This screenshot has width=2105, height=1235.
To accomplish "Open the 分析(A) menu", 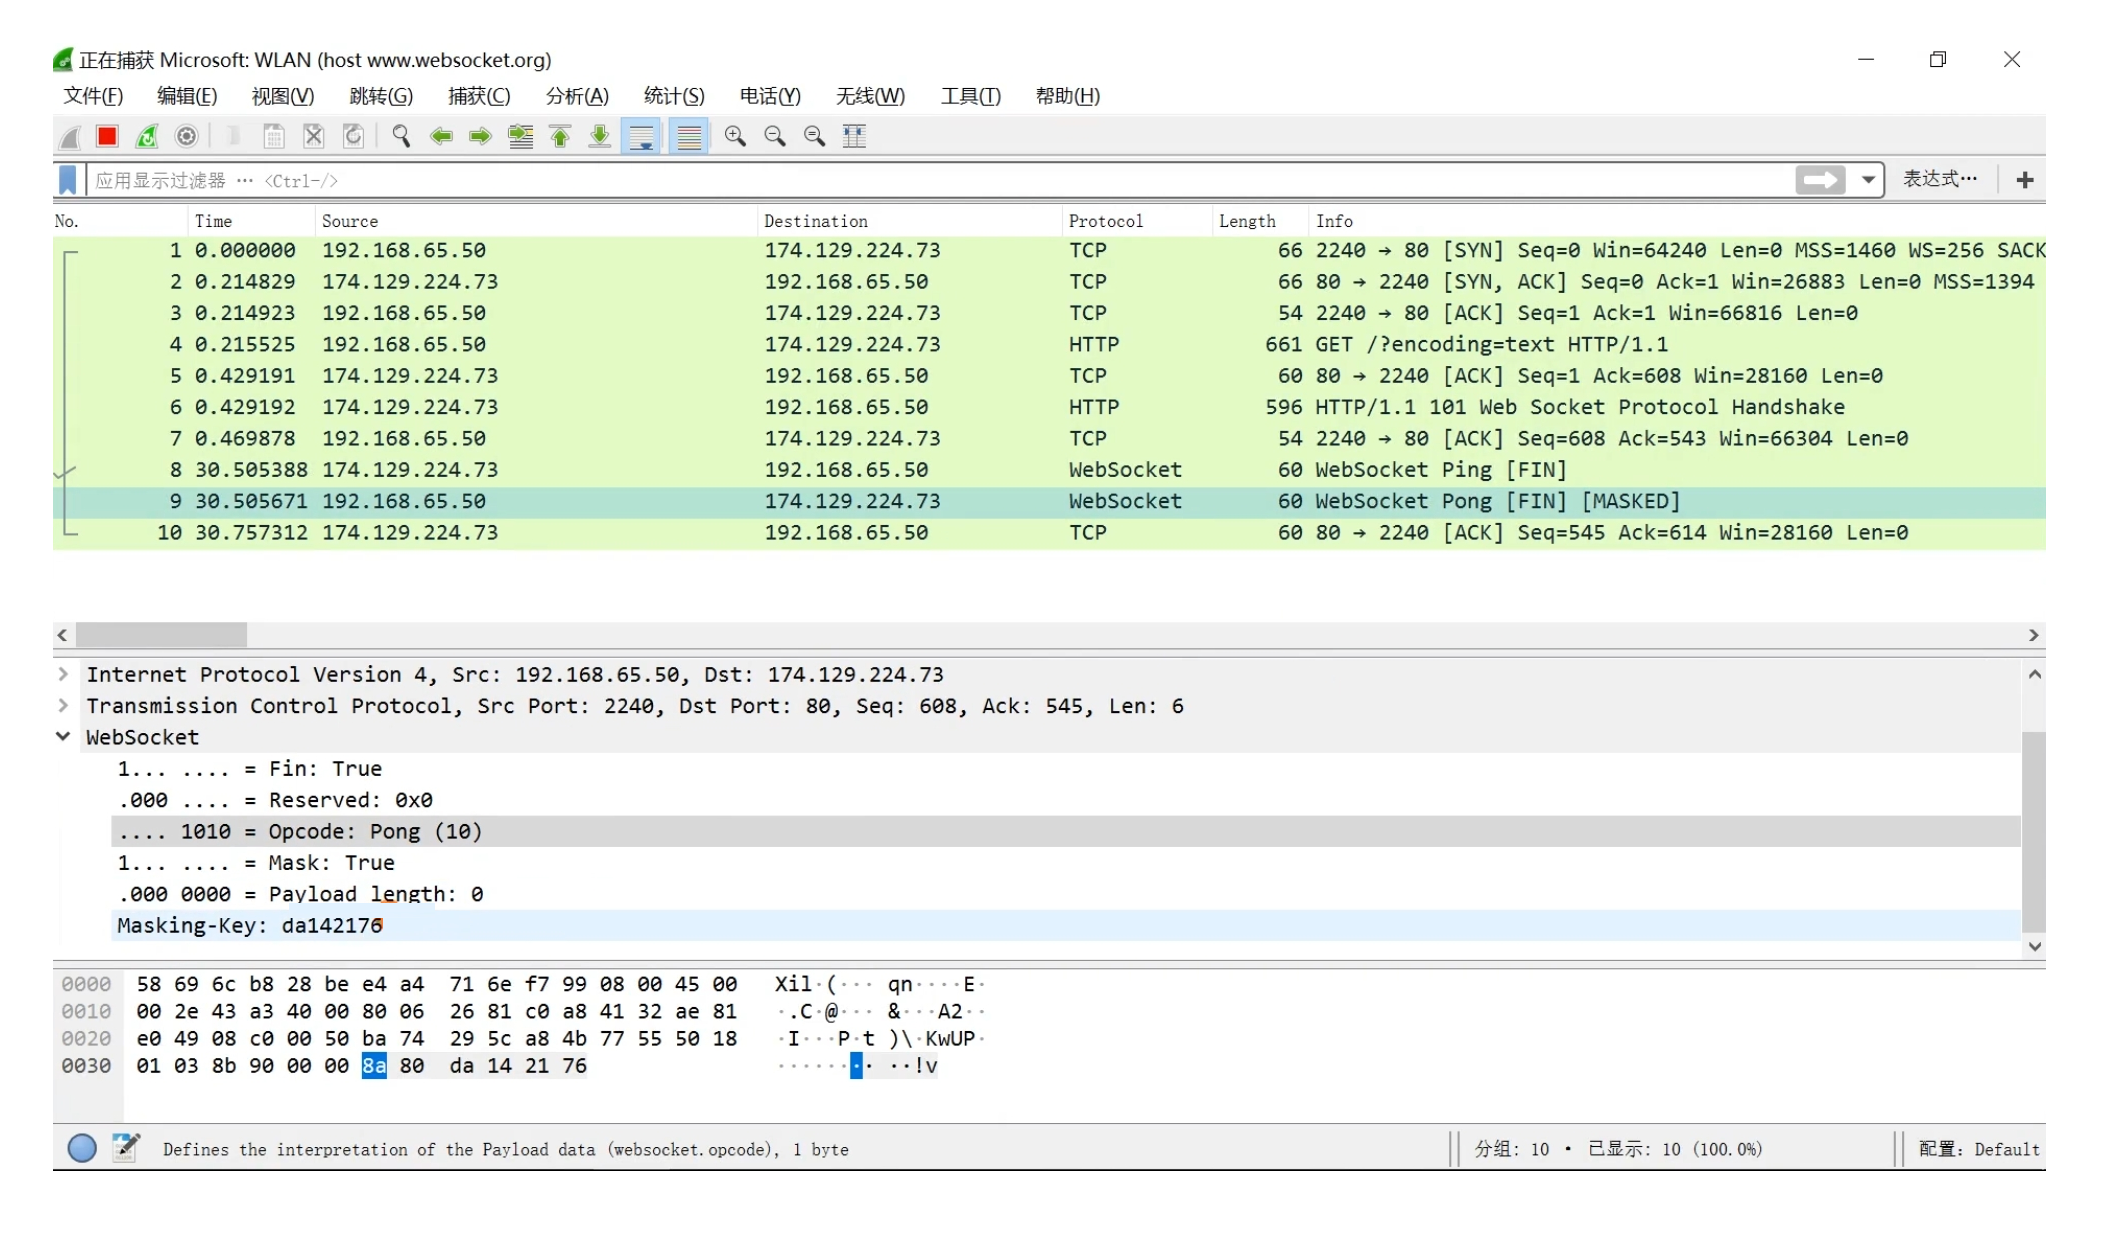I will [x=577, y=96].
